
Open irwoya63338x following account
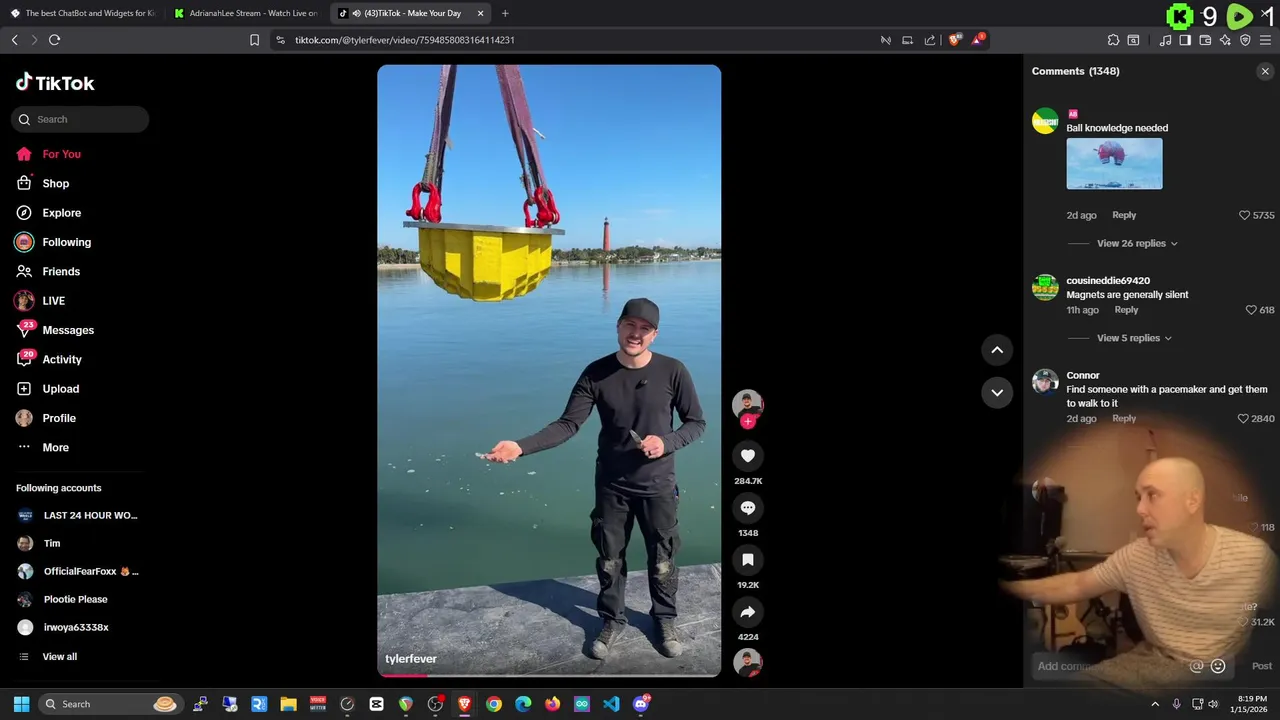(x=76, y=627)
